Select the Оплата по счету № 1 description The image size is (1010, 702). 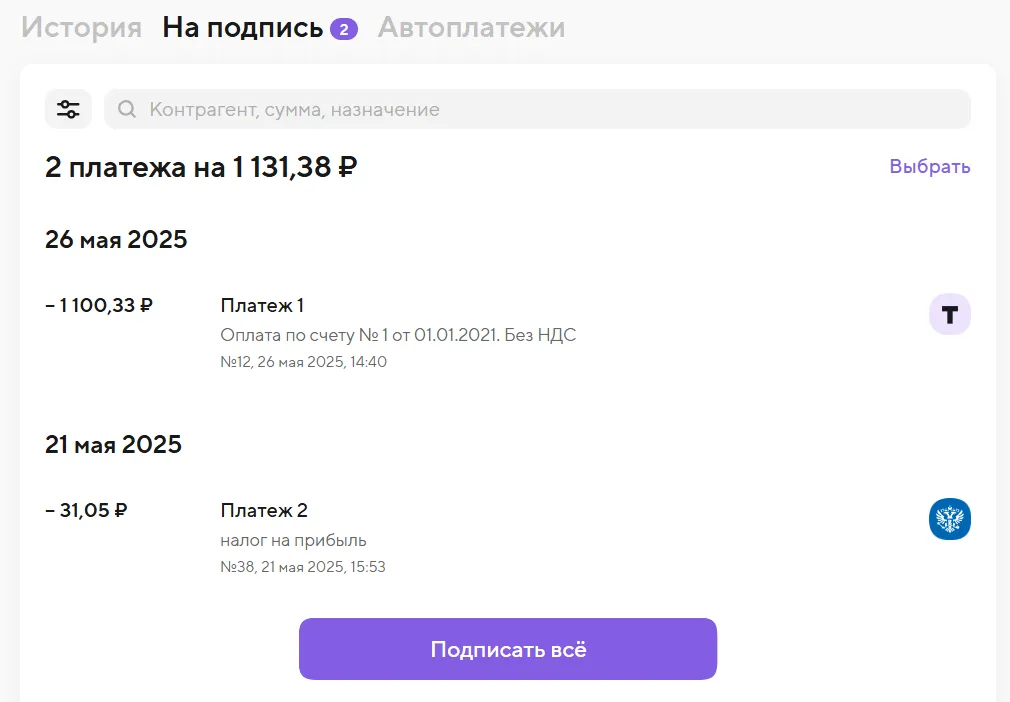tap(398, 335)
